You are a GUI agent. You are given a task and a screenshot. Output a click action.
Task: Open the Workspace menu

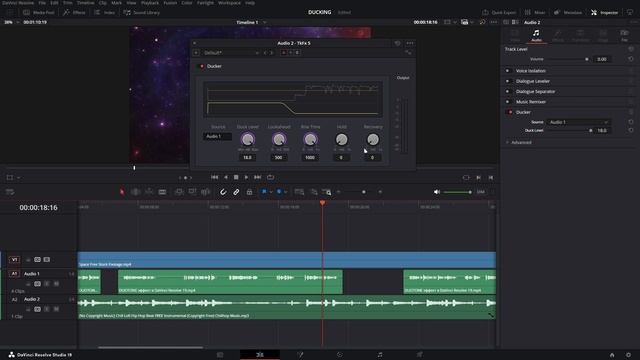(229, 3)
